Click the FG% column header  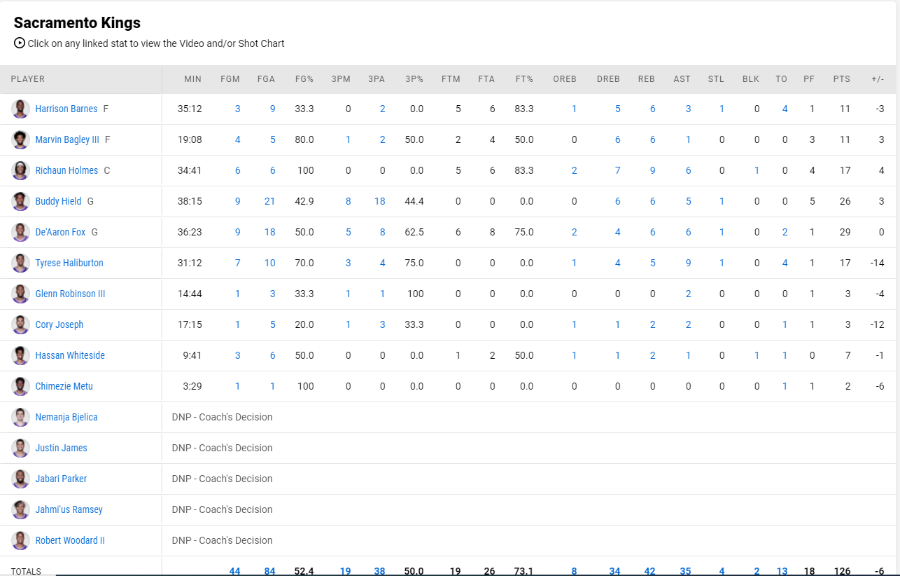coord(304,79)
